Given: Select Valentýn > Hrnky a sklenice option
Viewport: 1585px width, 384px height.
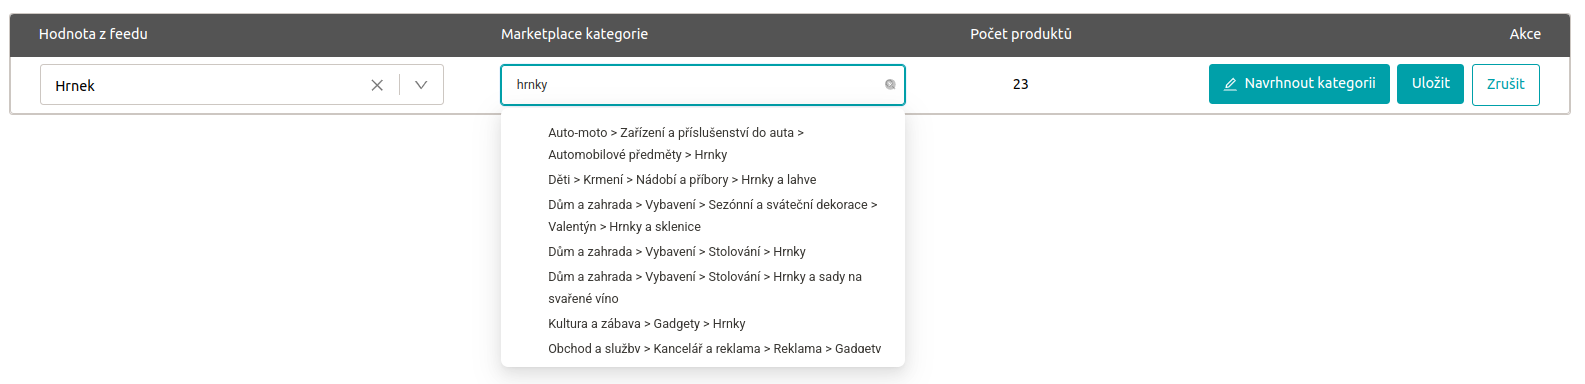Looking at the screenshot, I should pyautogui.click(x=703, y=215).
